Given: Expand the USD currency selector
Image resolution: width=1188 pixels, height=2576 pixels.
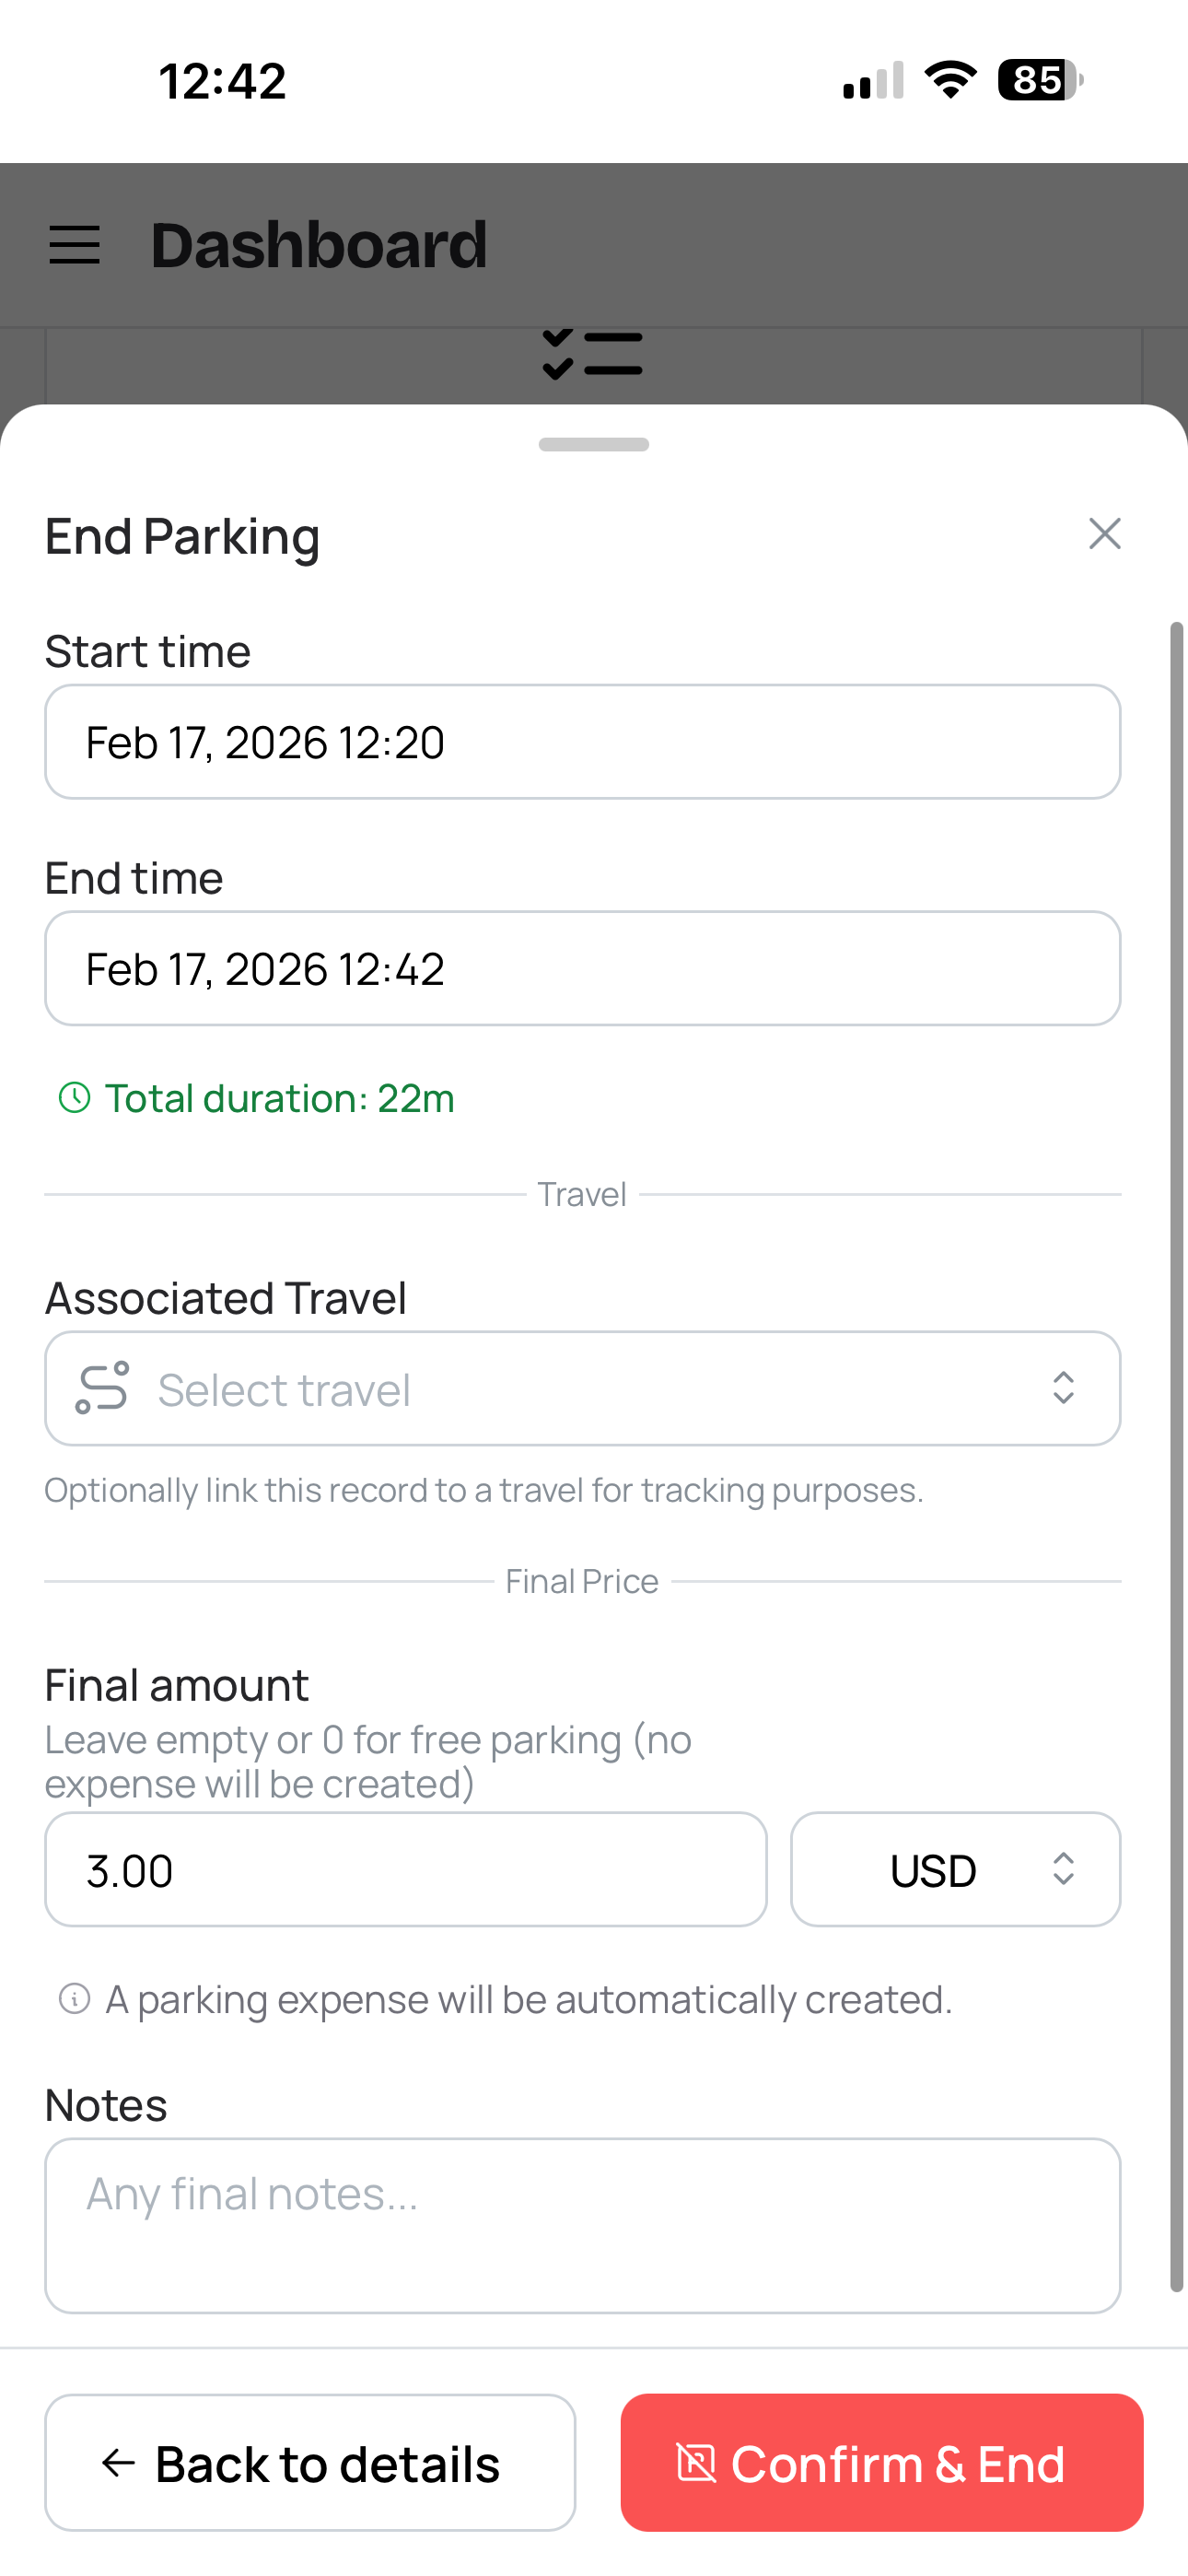Looking at the screenshot, I should coord(955,1869).
